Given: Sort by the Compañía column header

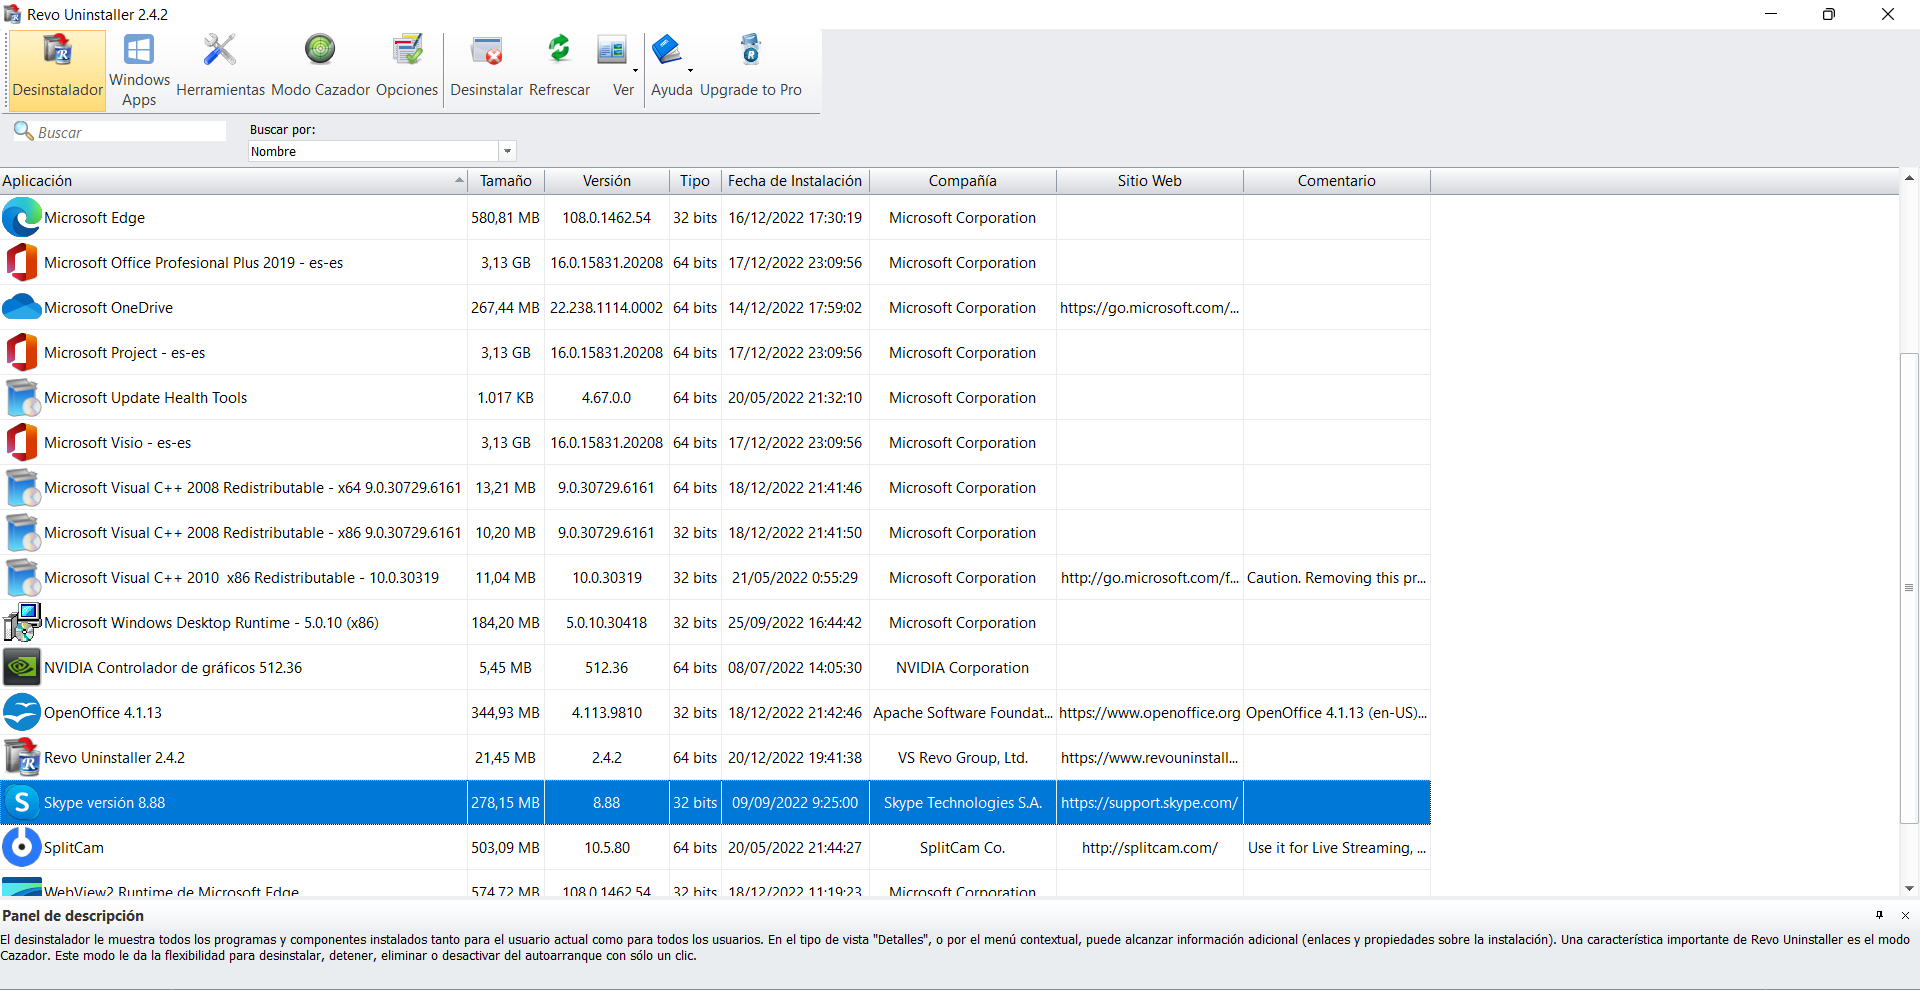Looking at the screenshot, I should [x=963, y=181].
